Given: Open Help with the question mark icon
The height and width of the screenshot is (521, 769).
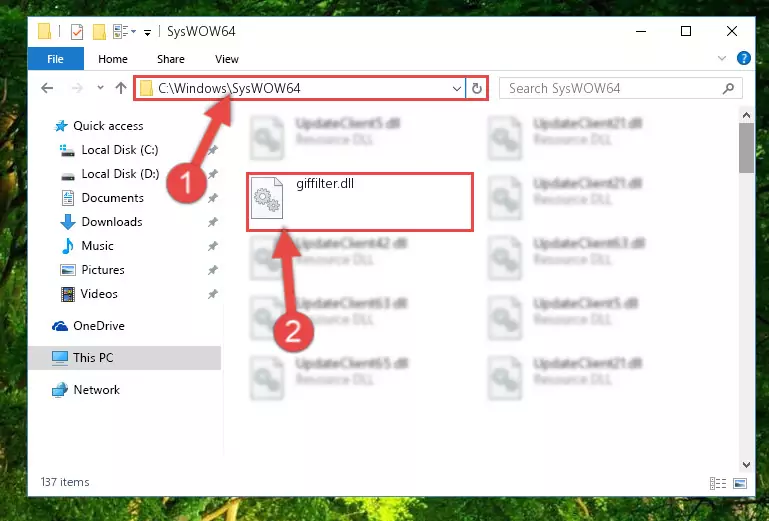Looking at the screenshot, I should coord(743,58).
